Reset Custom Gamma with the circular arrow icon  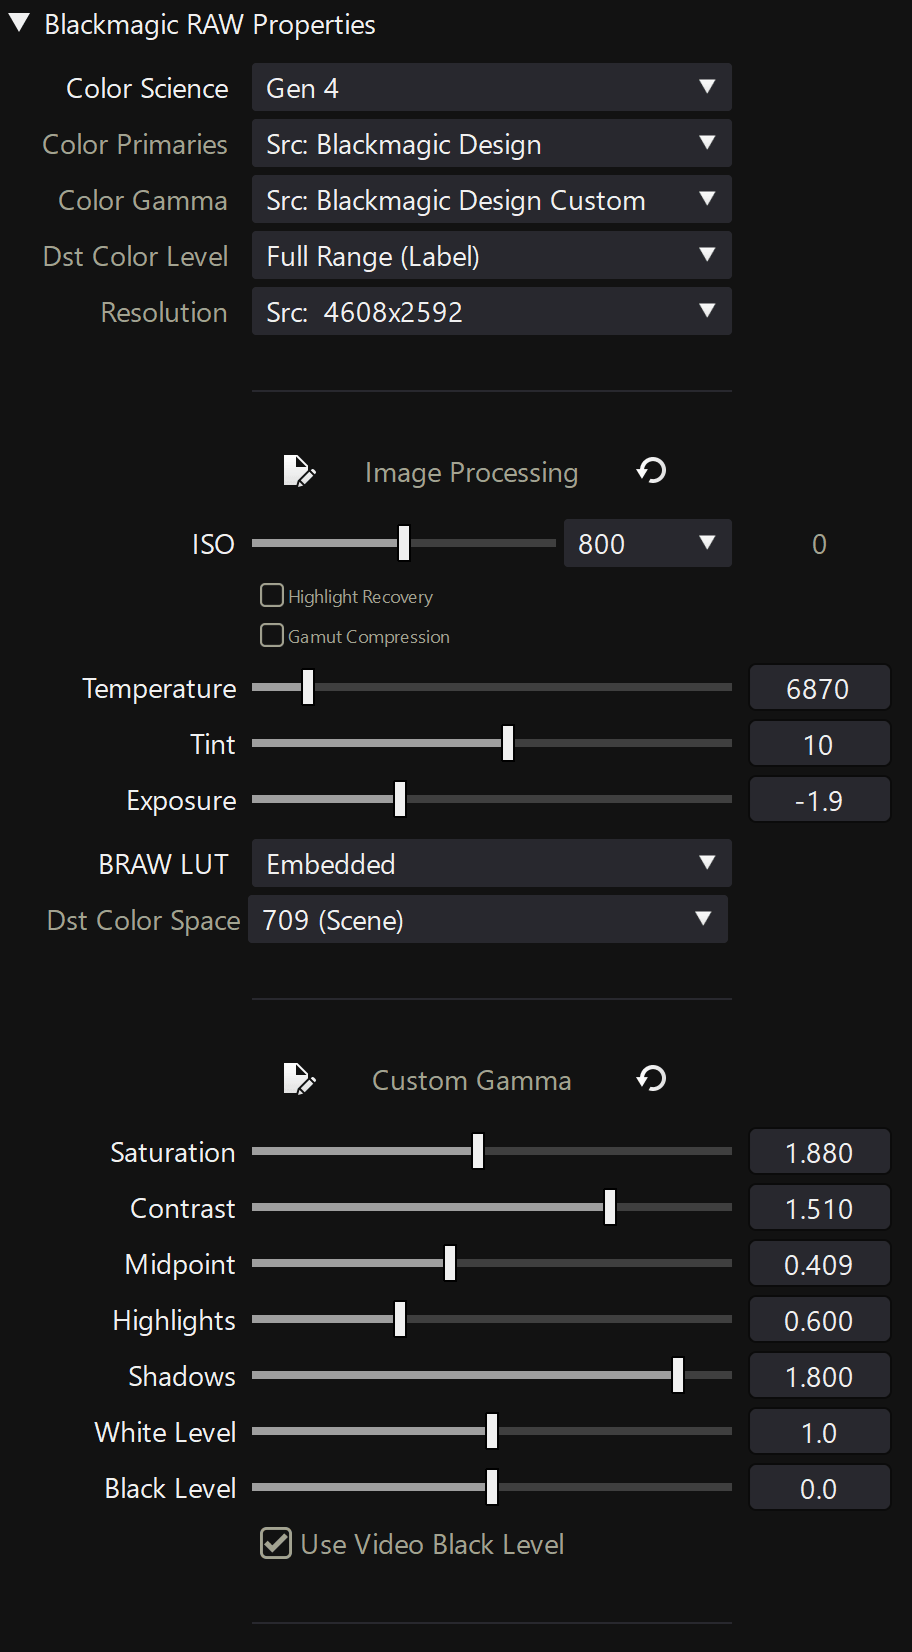pos(651,1078)
